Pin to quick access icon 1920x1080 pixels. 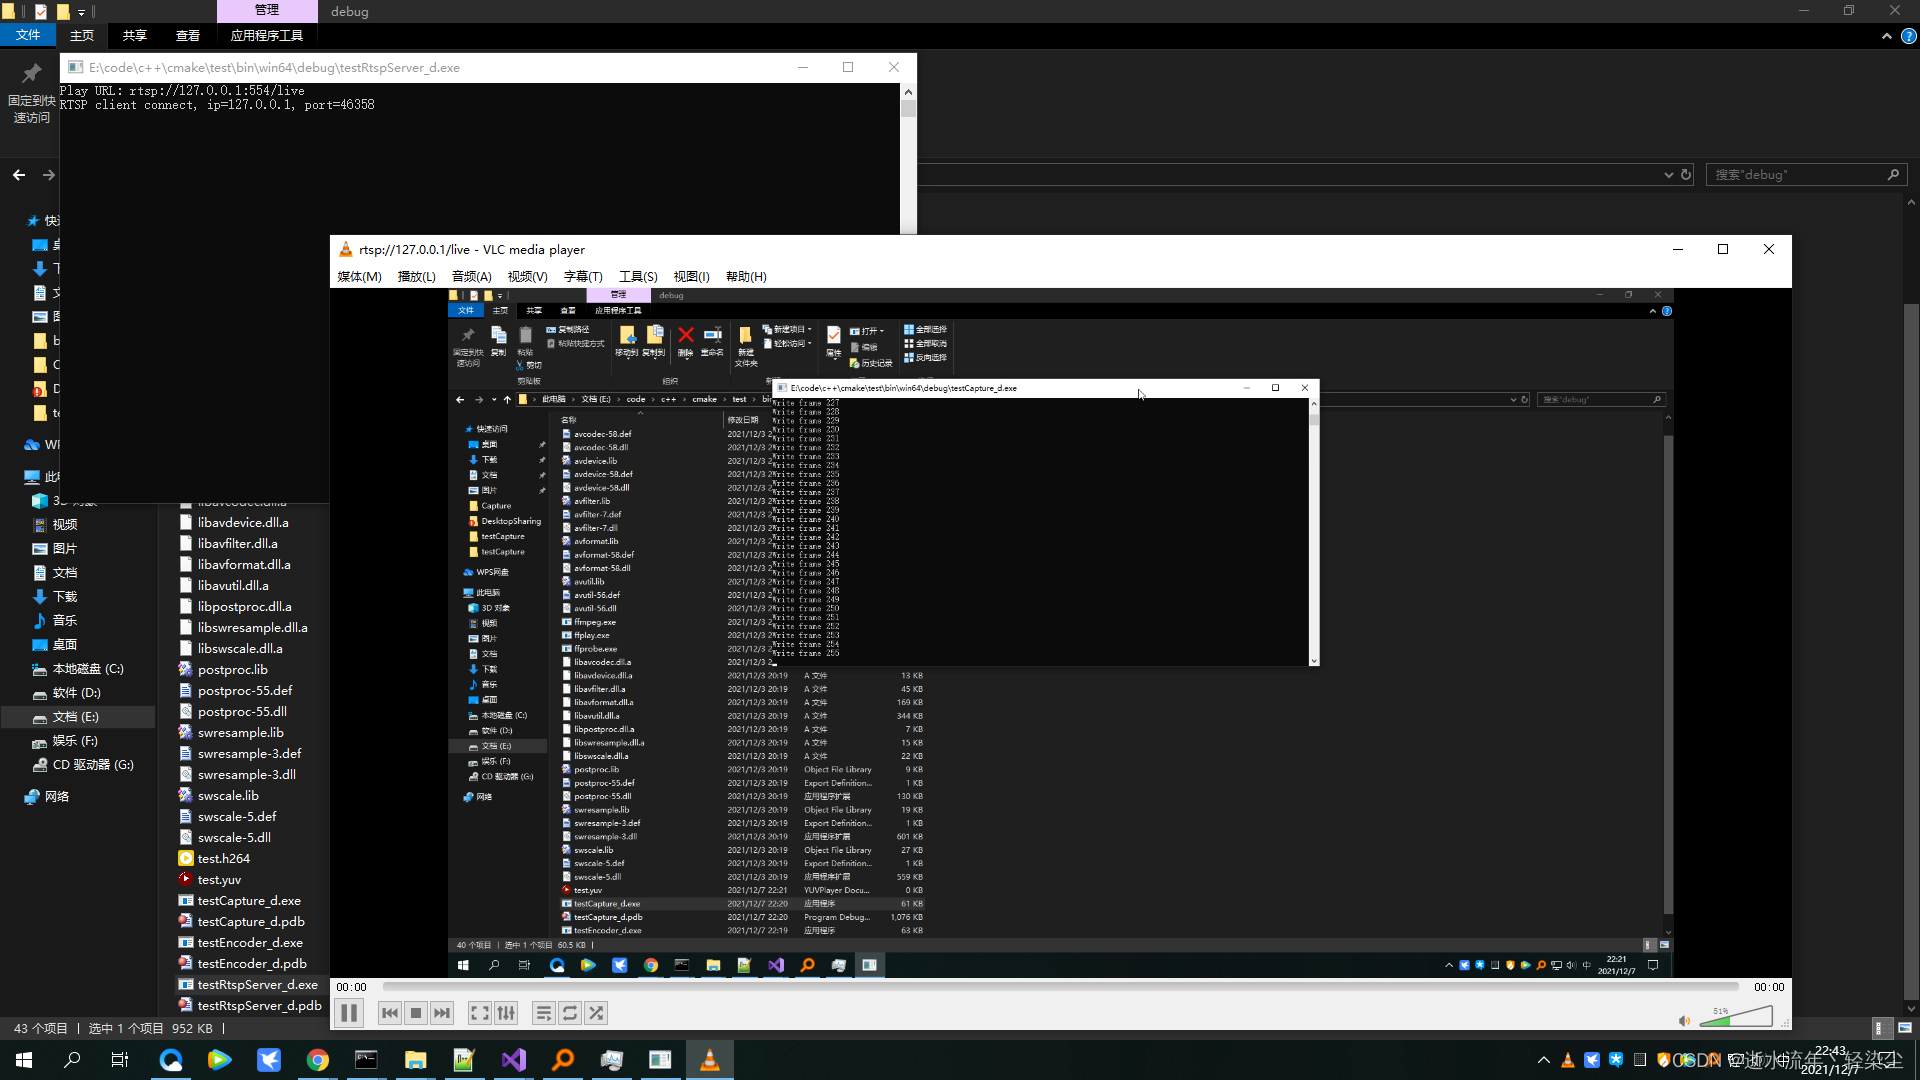[31, 95]
